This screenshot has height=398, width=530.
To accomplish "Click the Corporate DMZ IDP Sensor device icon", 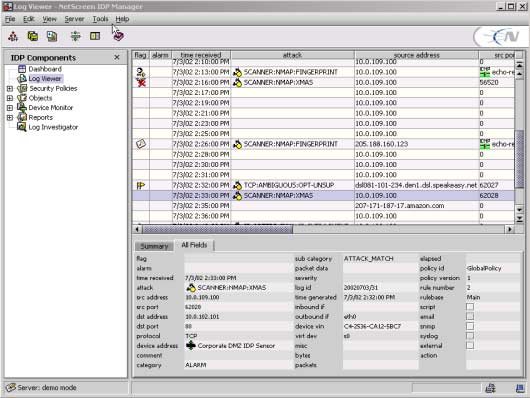I will click(191, 346).
